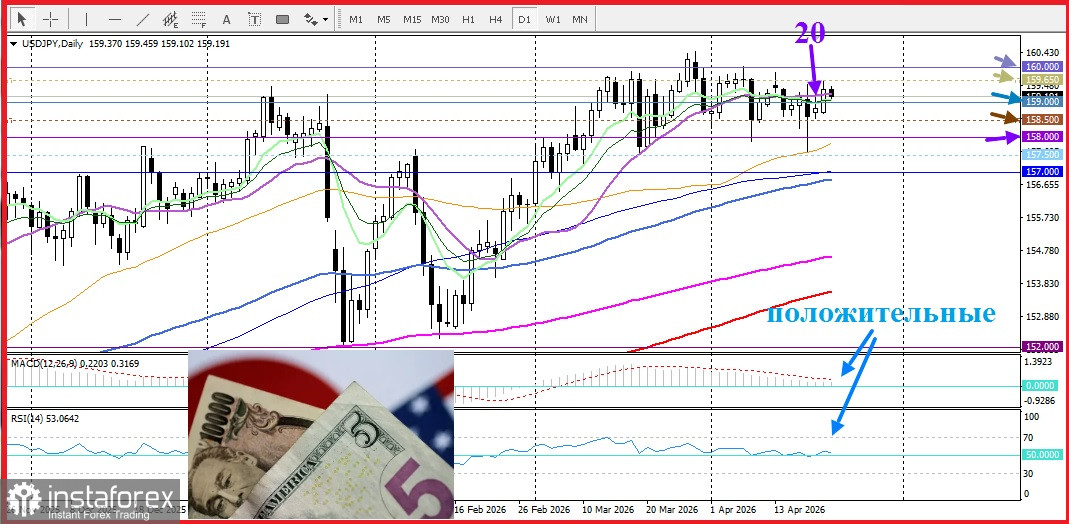Click the USDJPY,Daily chart title

click(x=52, y=44)
